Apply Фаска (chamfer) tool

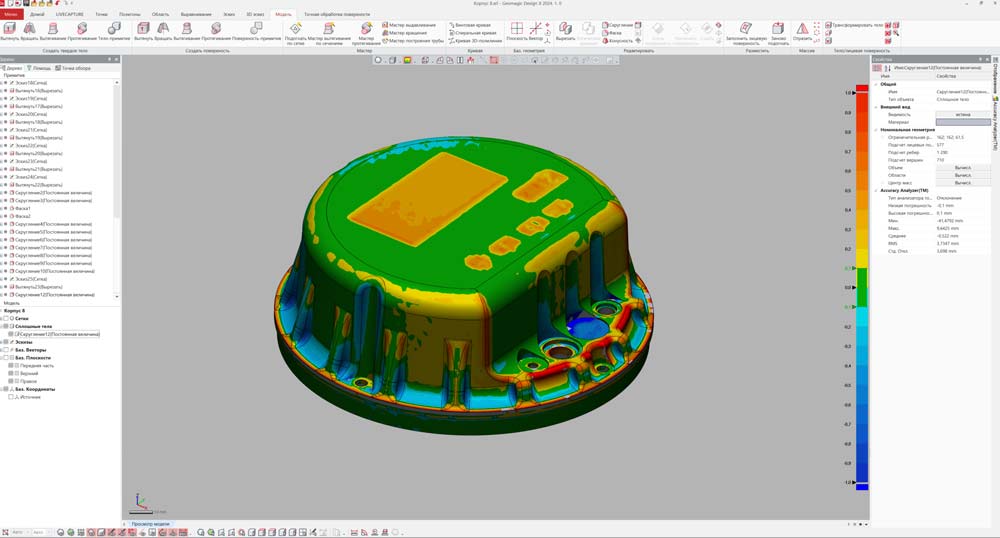[612, 33]
